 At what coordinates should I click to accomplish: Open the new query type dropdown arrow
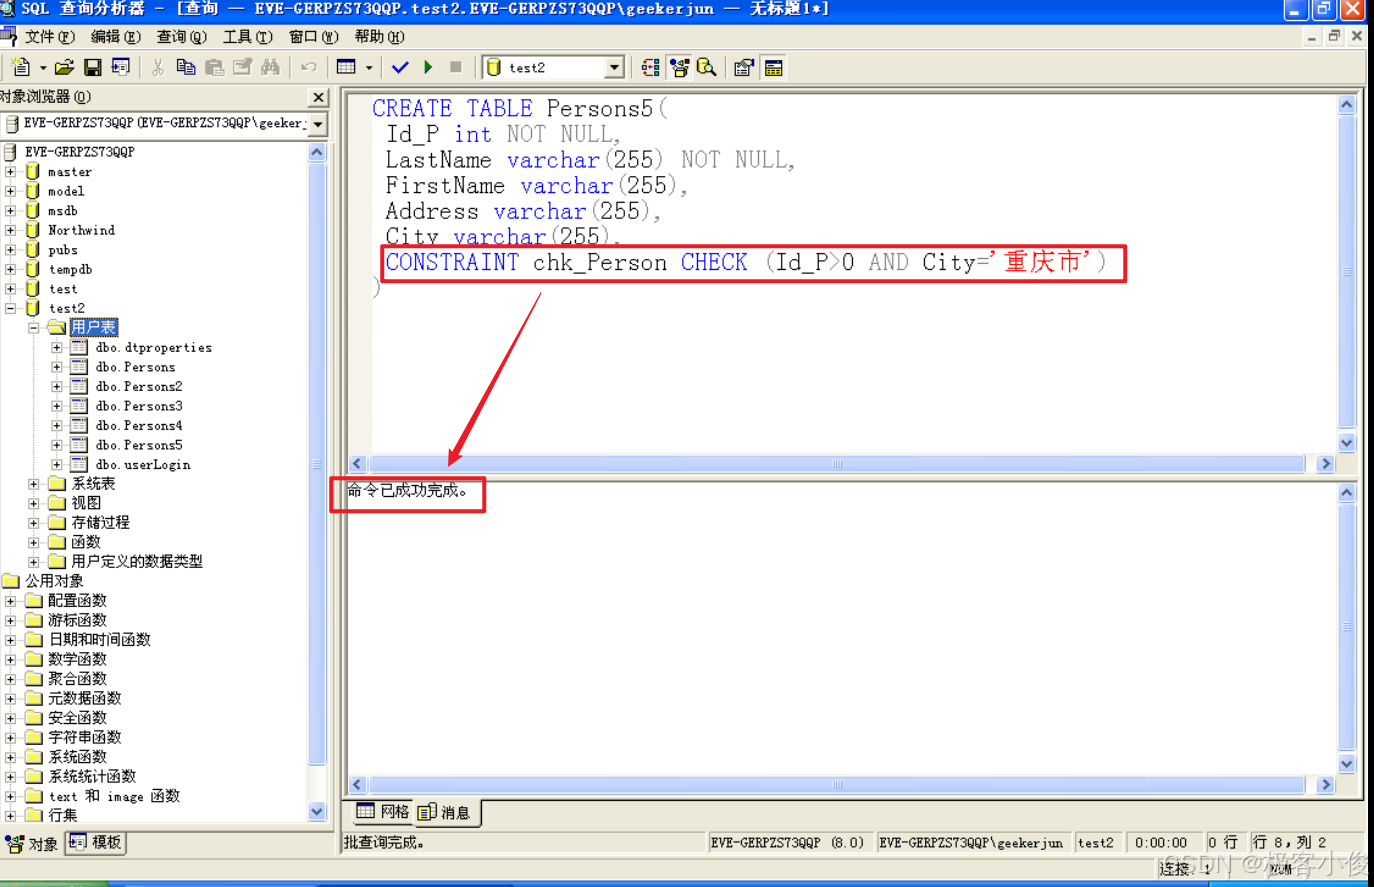(x=43, y=68)
